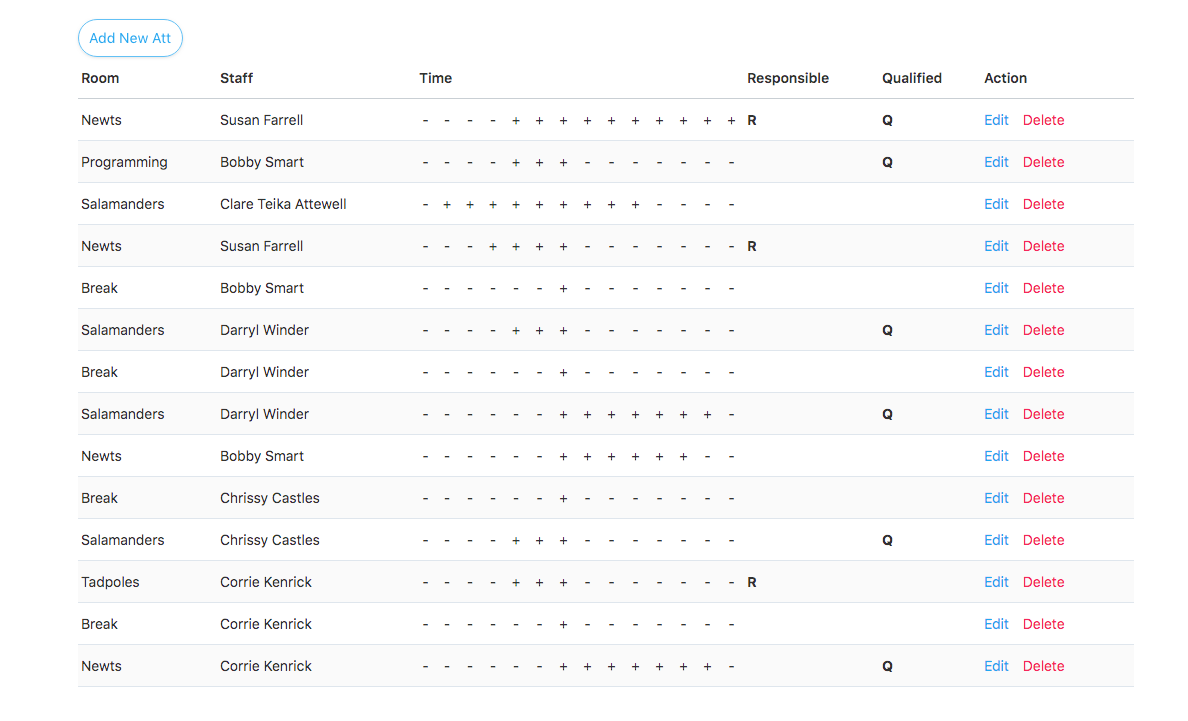Click the Q in Corrie Kenrick's Newts row
The height and width of the screenshot is (721, 1188).
point(887,666)
